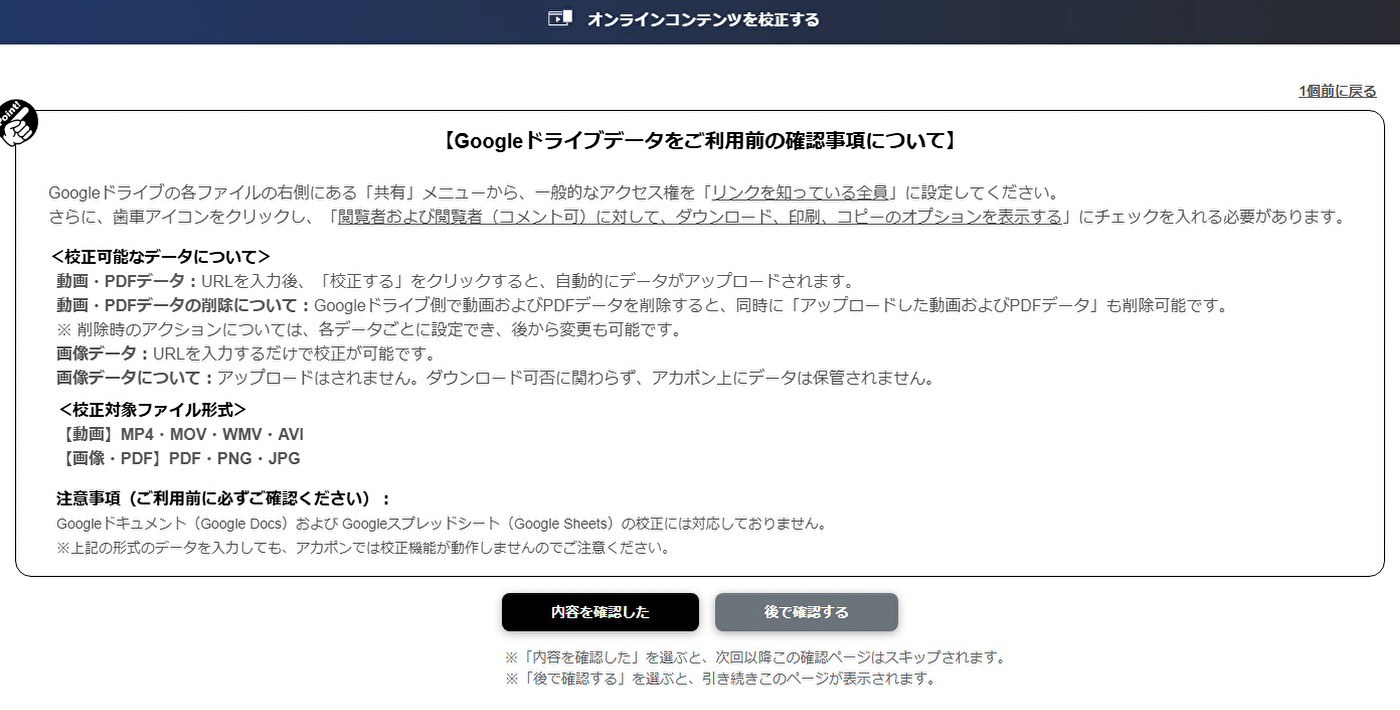Click the ＜校正可能なデータについて＞ heading
This screenshot has width=1400, height=710.
click(160, 257)
